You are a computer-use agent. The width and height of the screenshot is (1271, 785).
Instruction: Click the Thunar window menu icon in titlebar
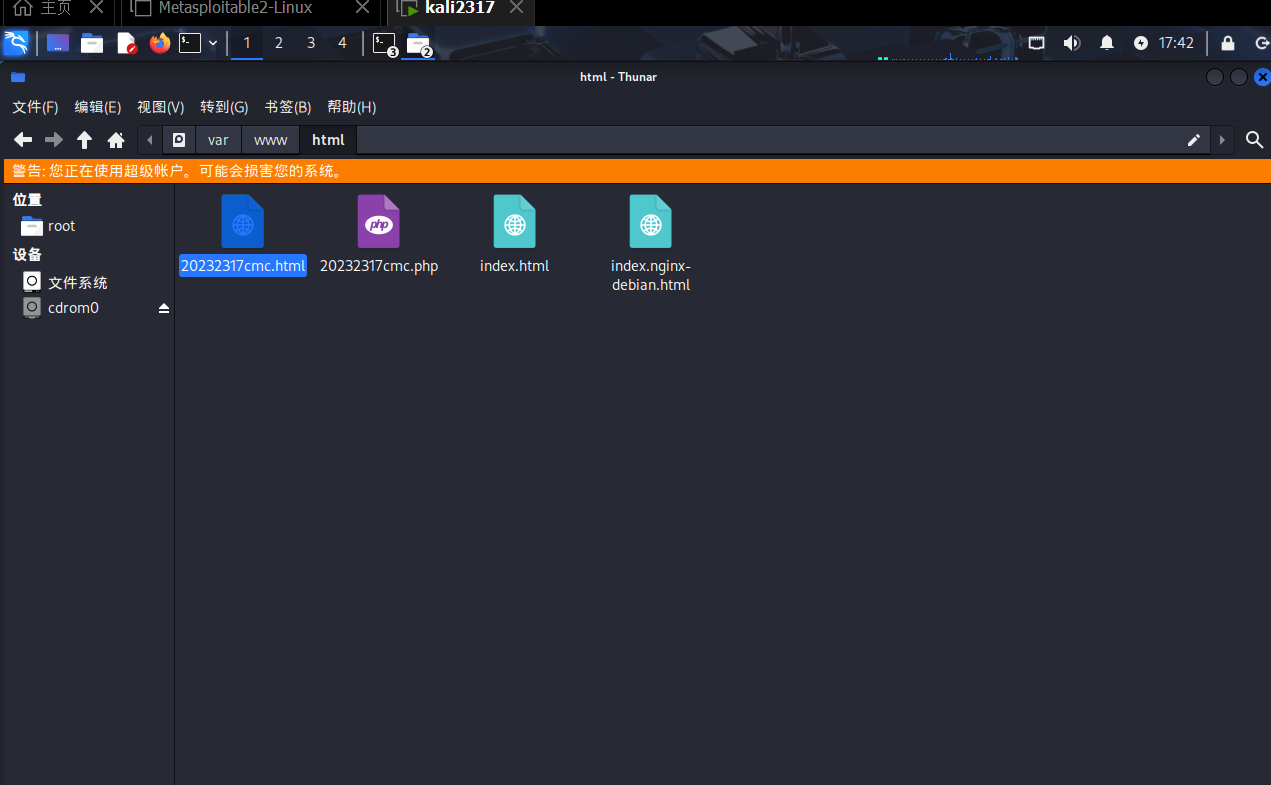[x=18, y=77]
